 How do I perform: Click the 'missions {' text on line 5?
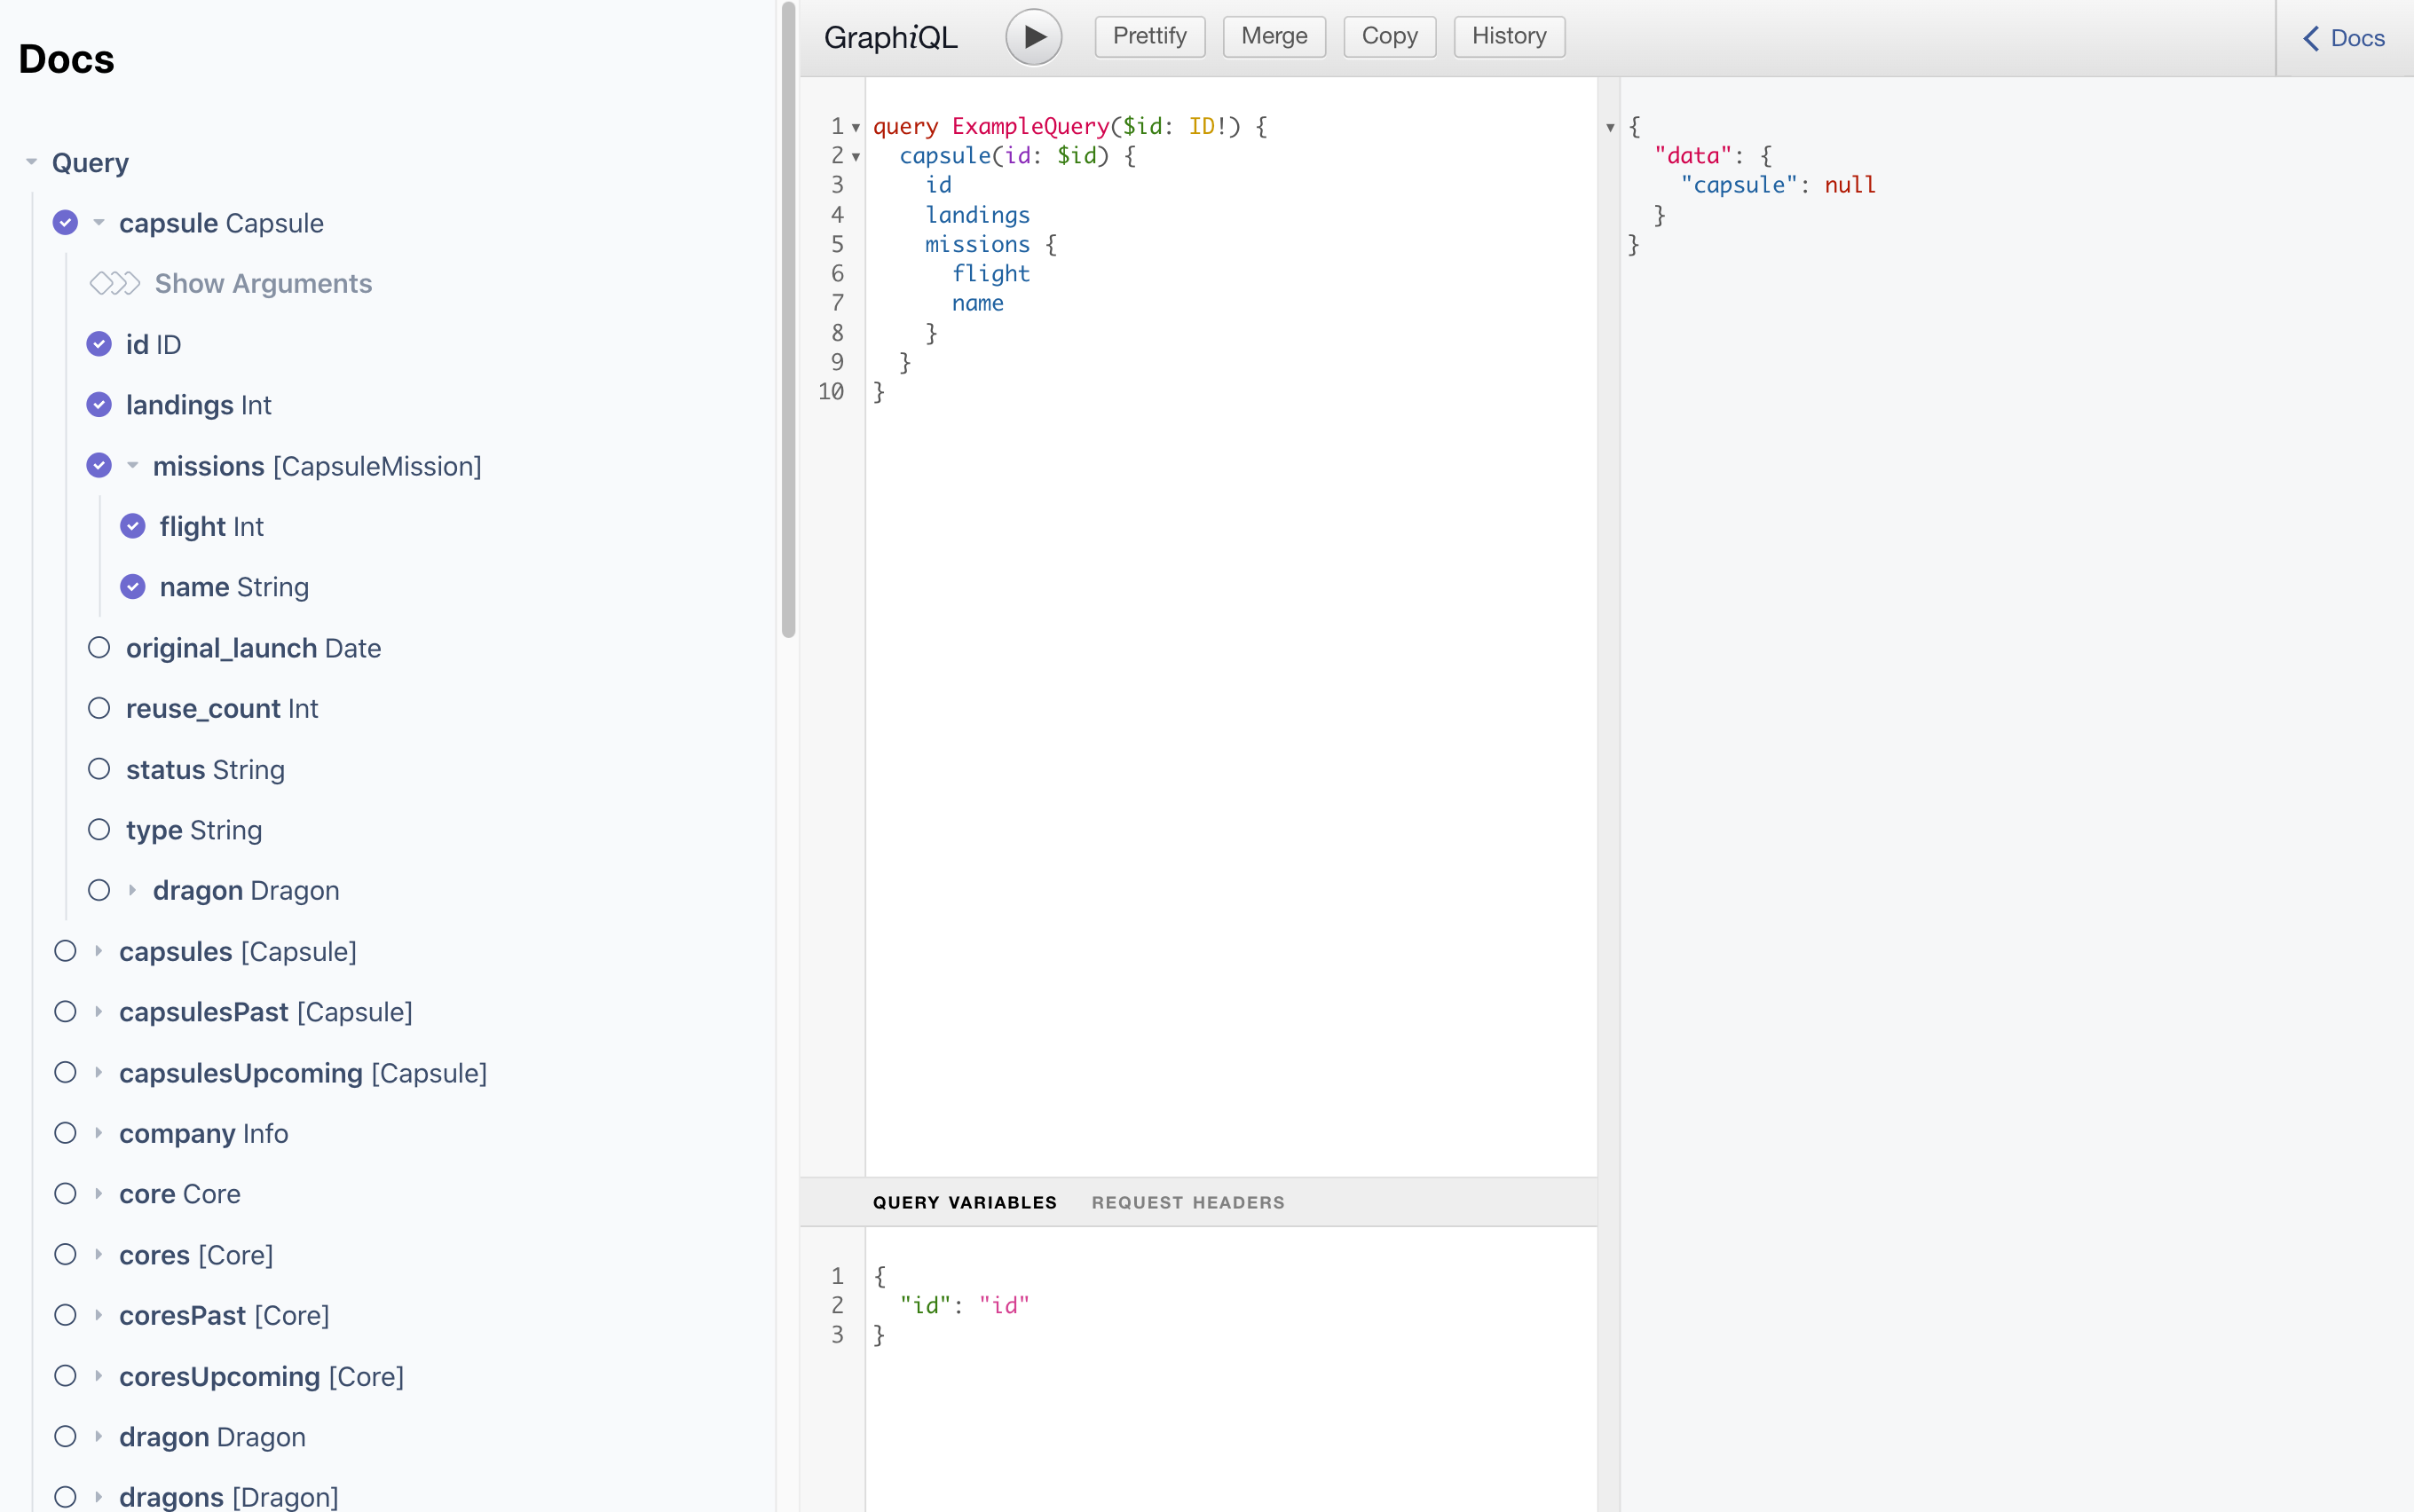pos(990,245)
